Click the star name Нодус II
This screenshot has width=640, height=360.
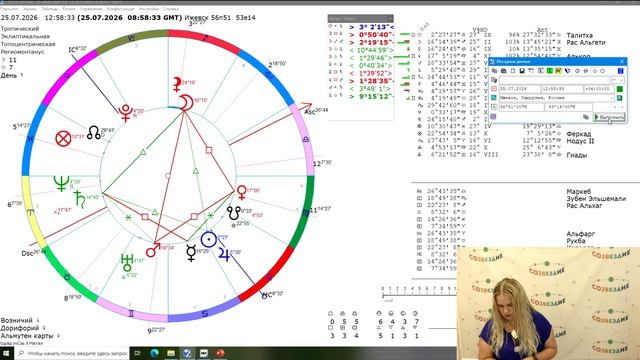pos(580,141)
